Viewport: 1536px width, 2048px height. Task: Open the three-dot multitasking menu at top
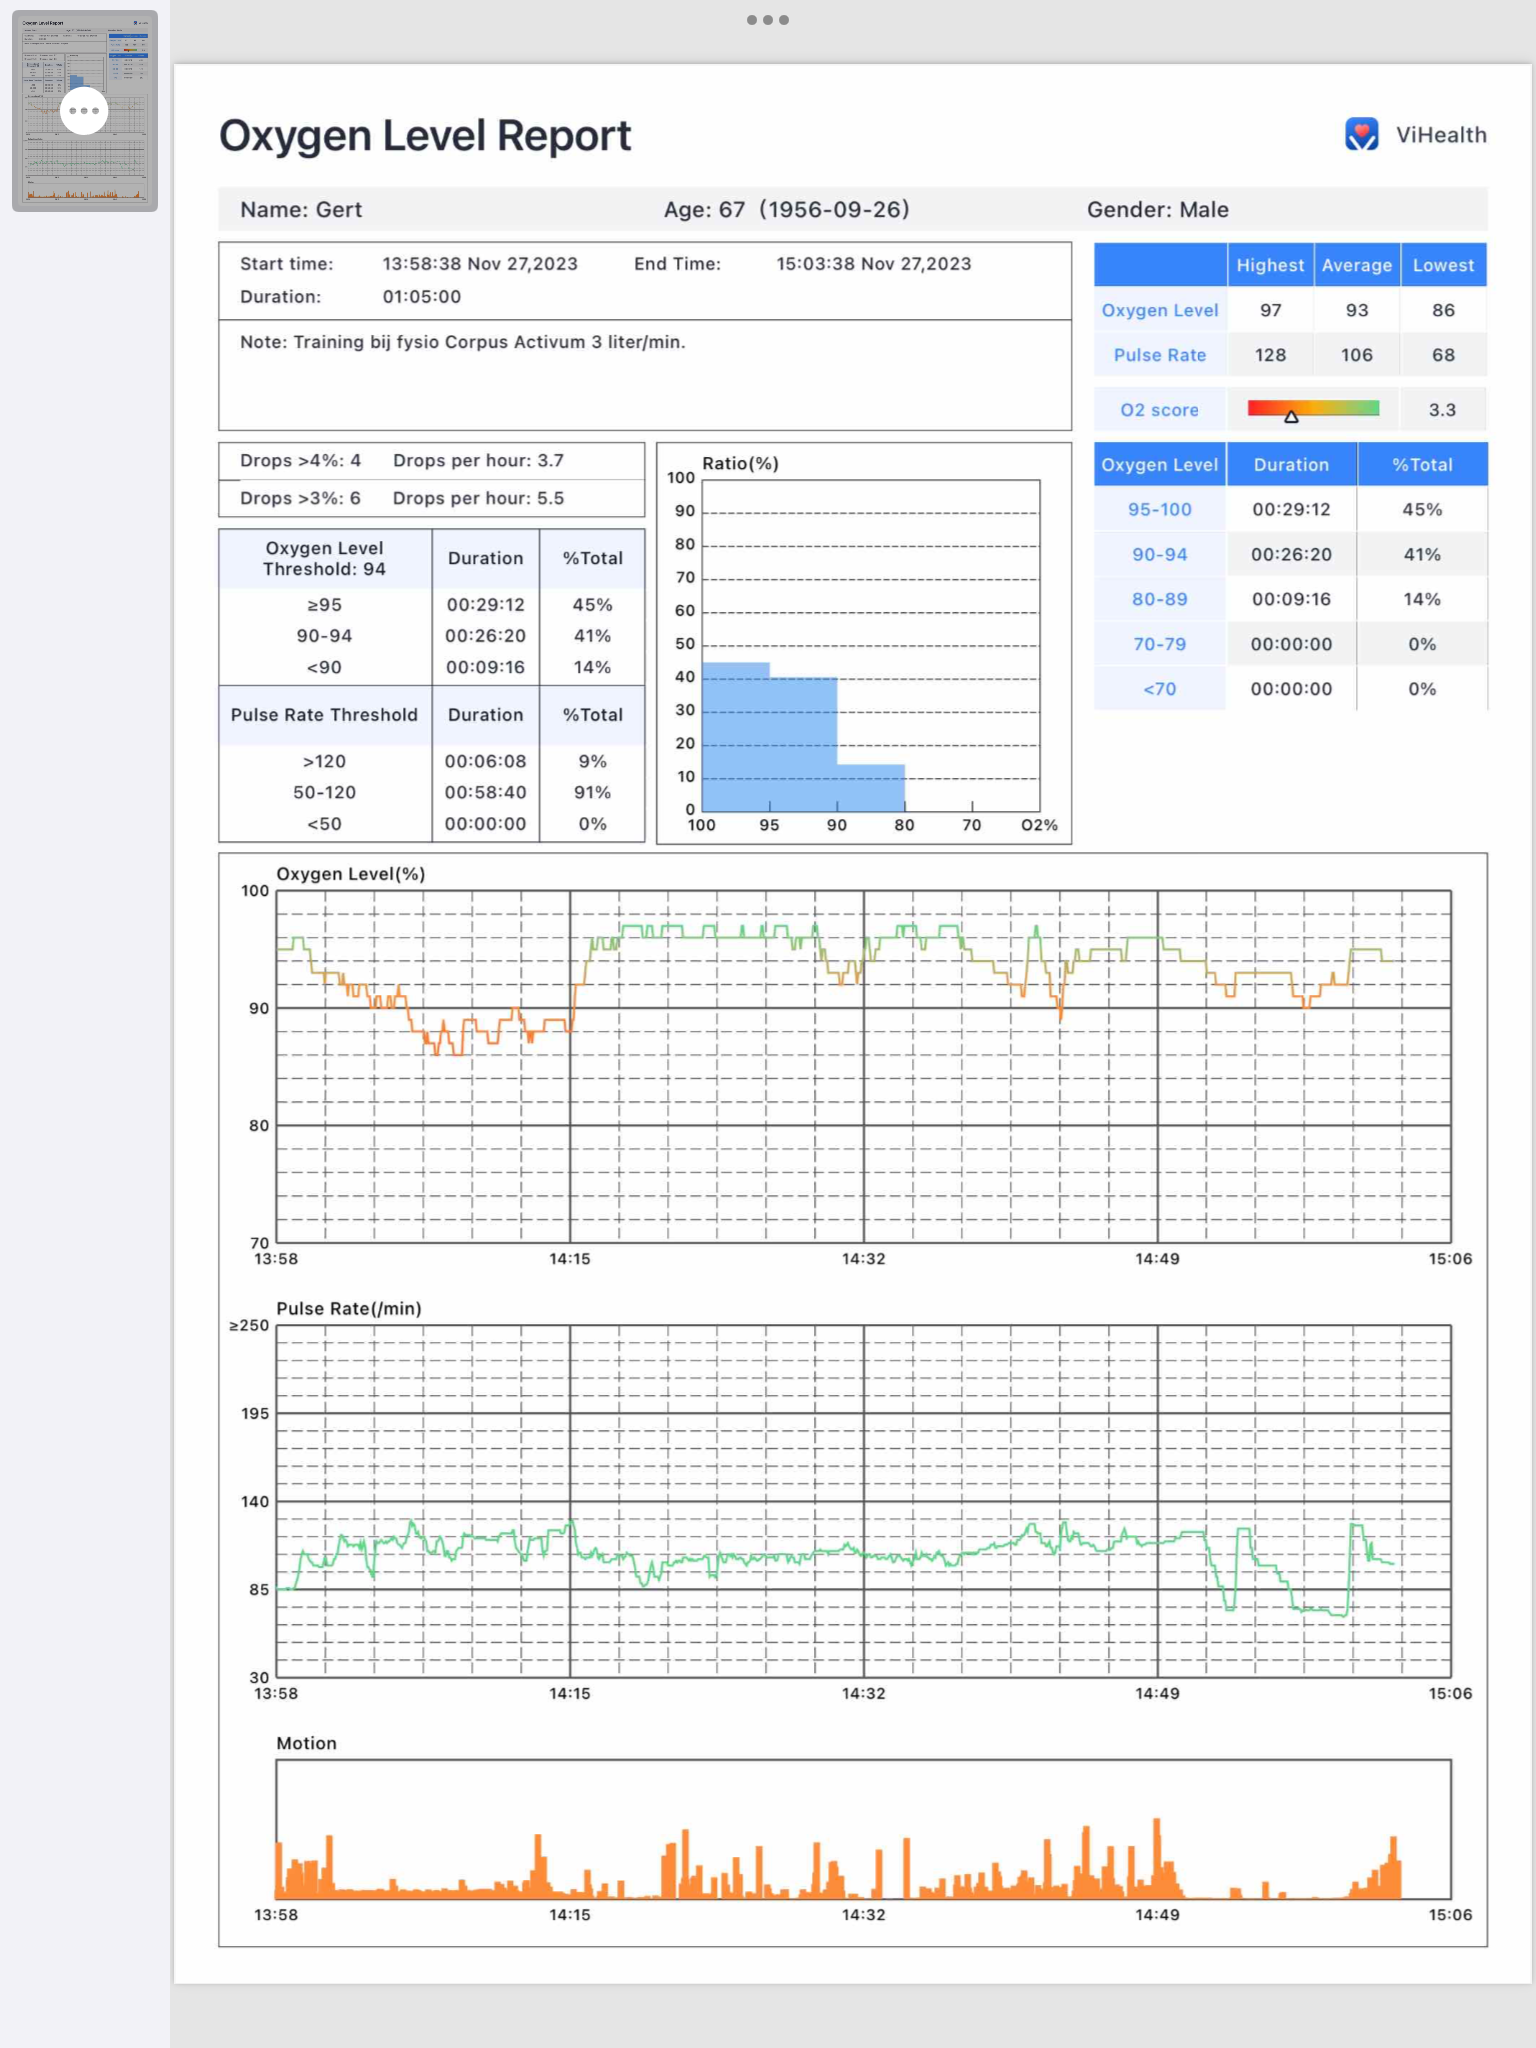(x=767, y=20)
